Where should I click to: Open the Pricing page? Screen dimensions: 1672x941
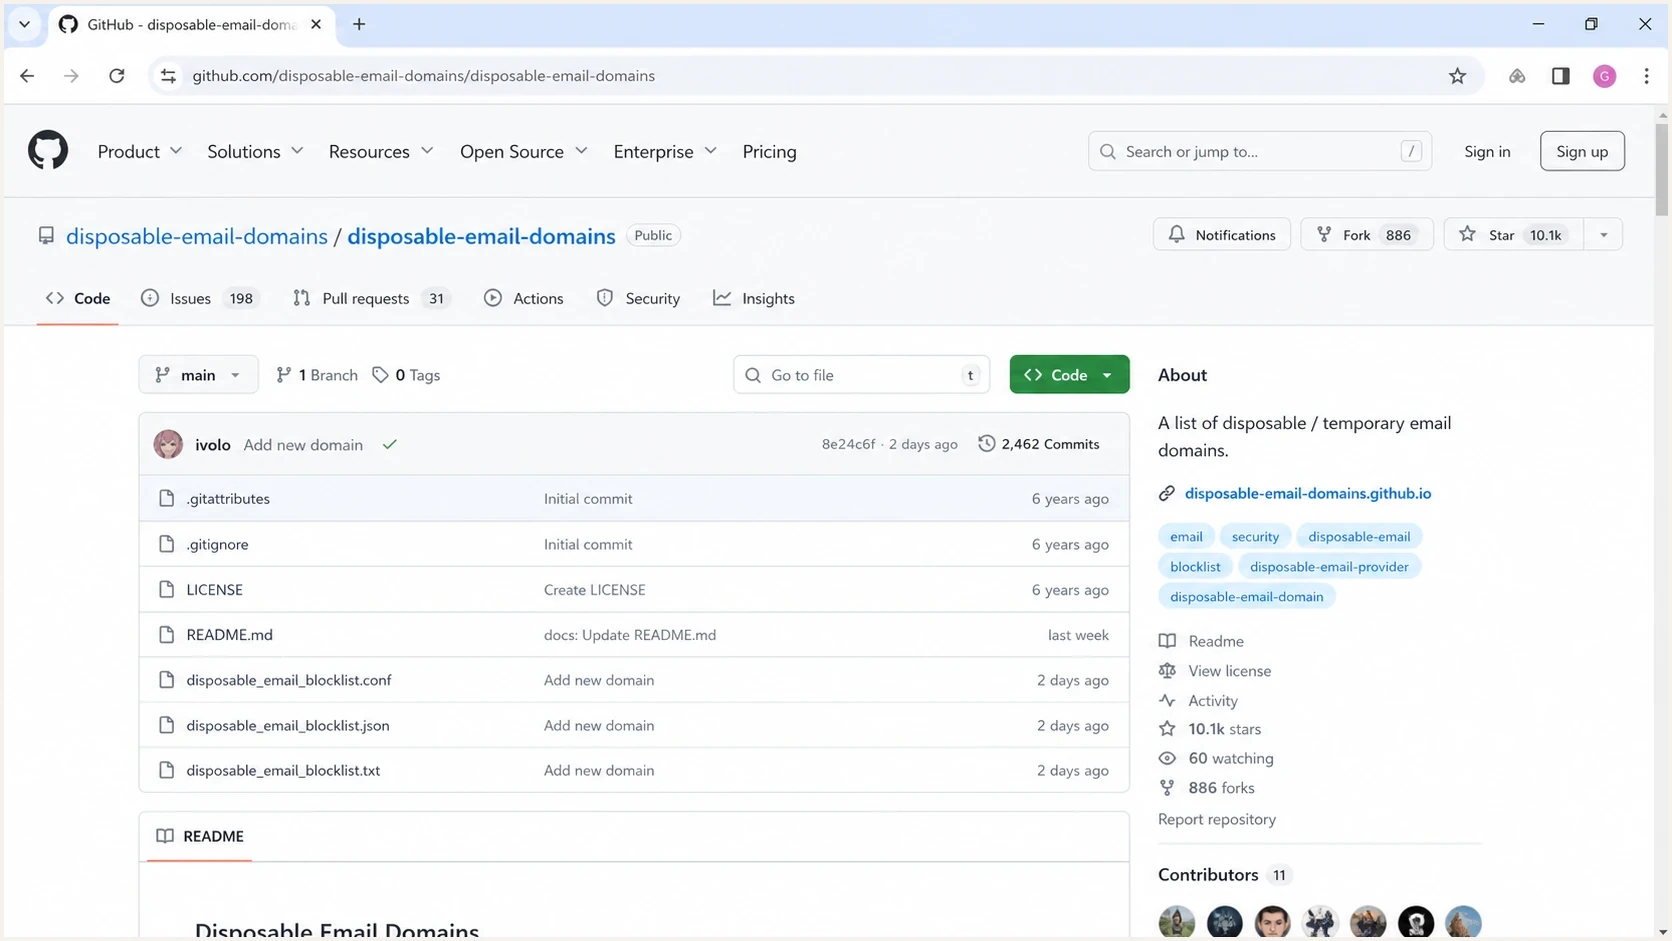tap(769, 151)
